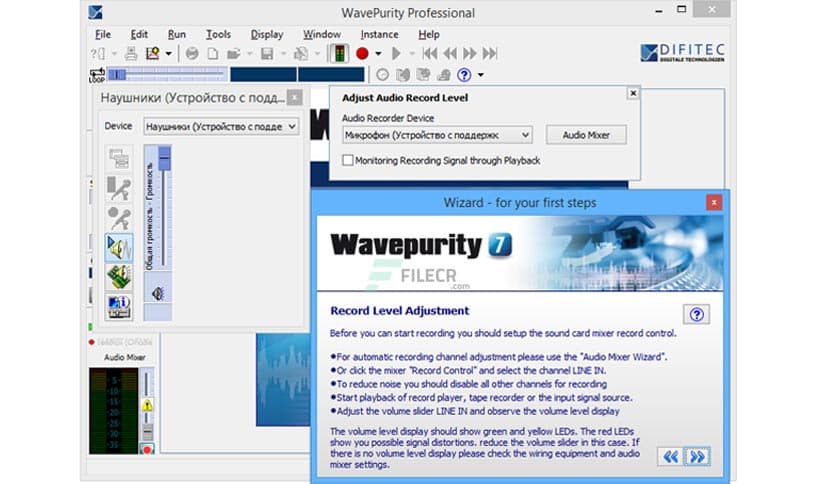The width and height of the screenshot is (836, 484).
Task: Click the DIFITEC logo in top right
Action: 682,53
